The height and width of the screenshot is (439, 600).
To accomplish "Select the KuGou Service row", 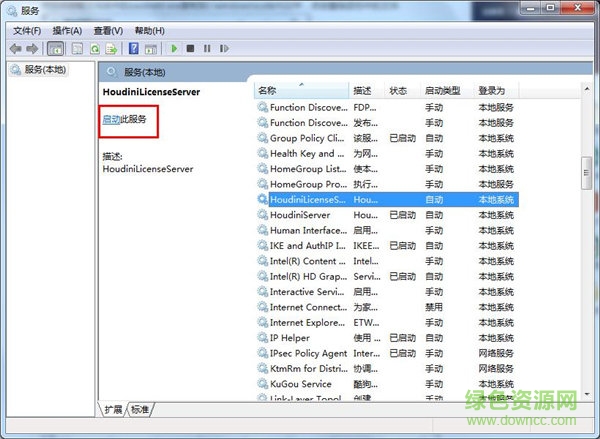I will point(386,384).
